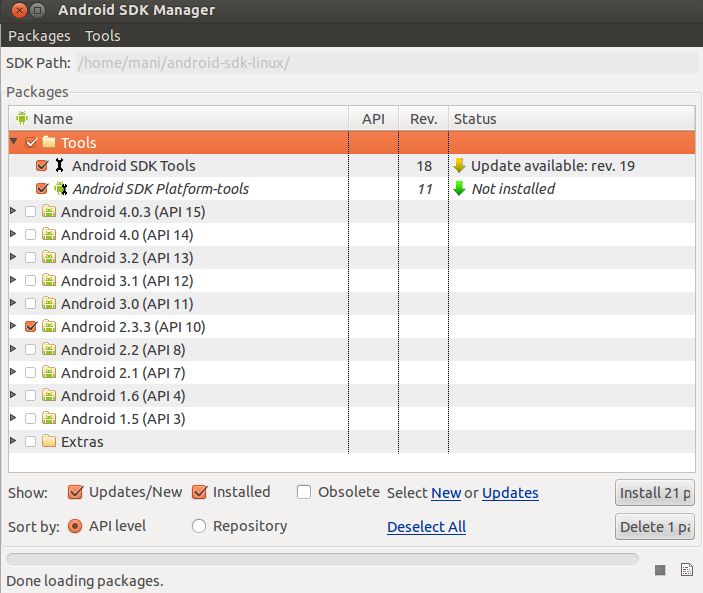Click the Status column header

(572, 118)
